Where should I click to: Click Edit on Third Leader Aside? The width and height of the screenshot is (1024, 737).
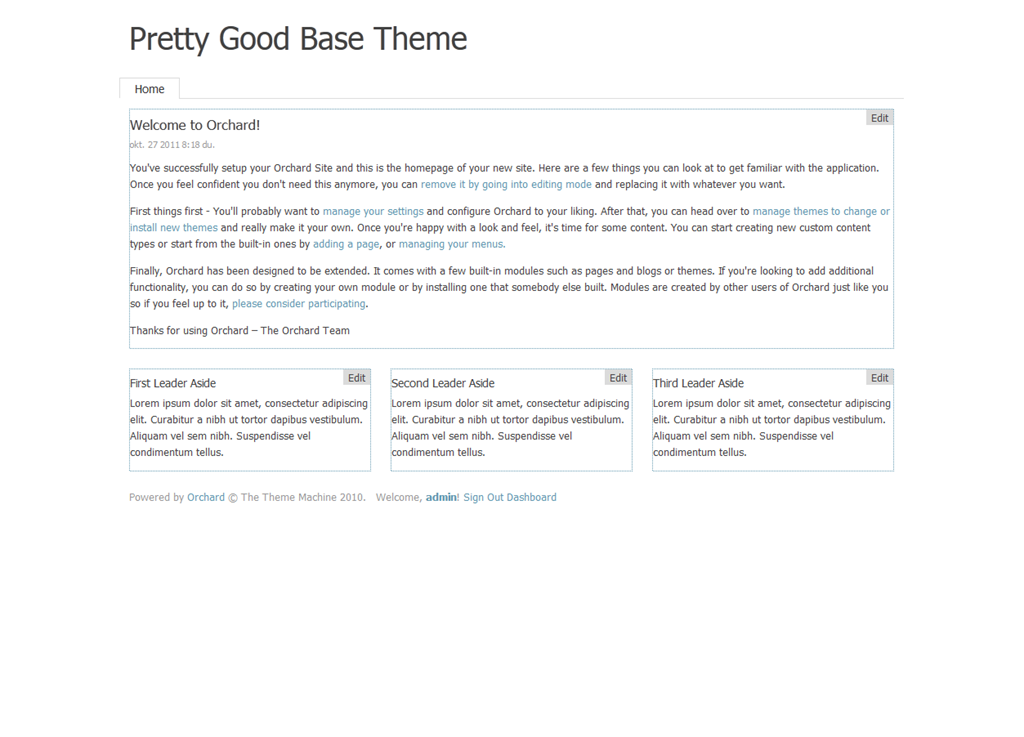(879, 378)
